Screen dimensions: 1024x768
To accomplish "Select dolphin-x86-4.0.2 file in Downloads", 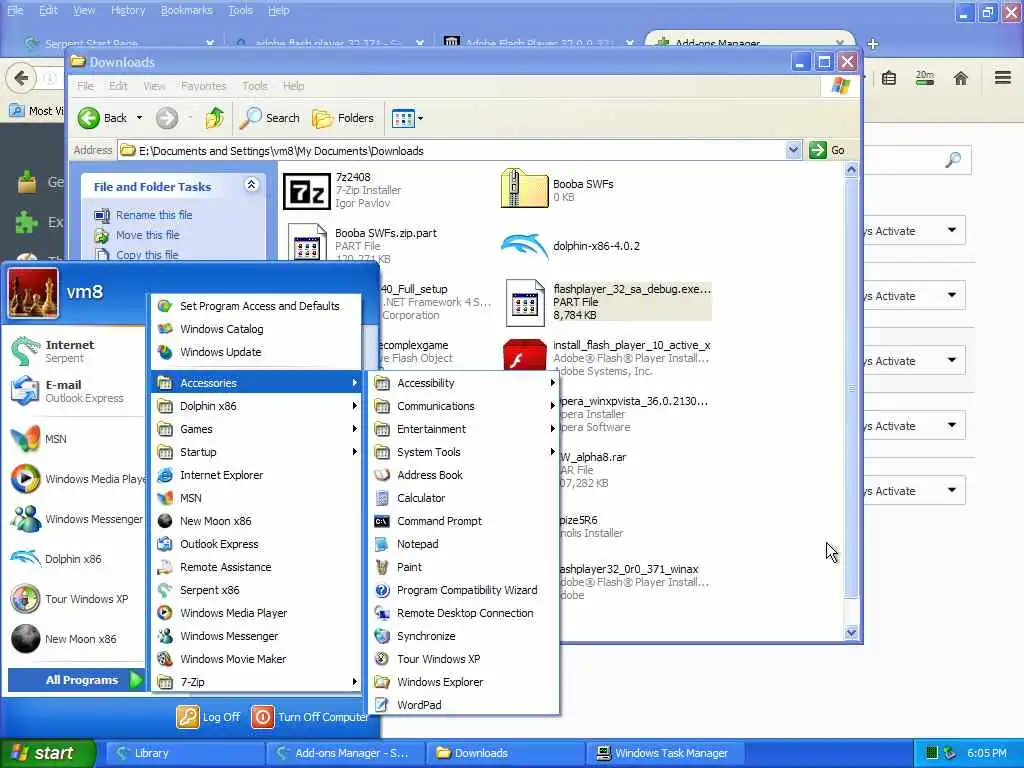I will (x=571, y=246).
